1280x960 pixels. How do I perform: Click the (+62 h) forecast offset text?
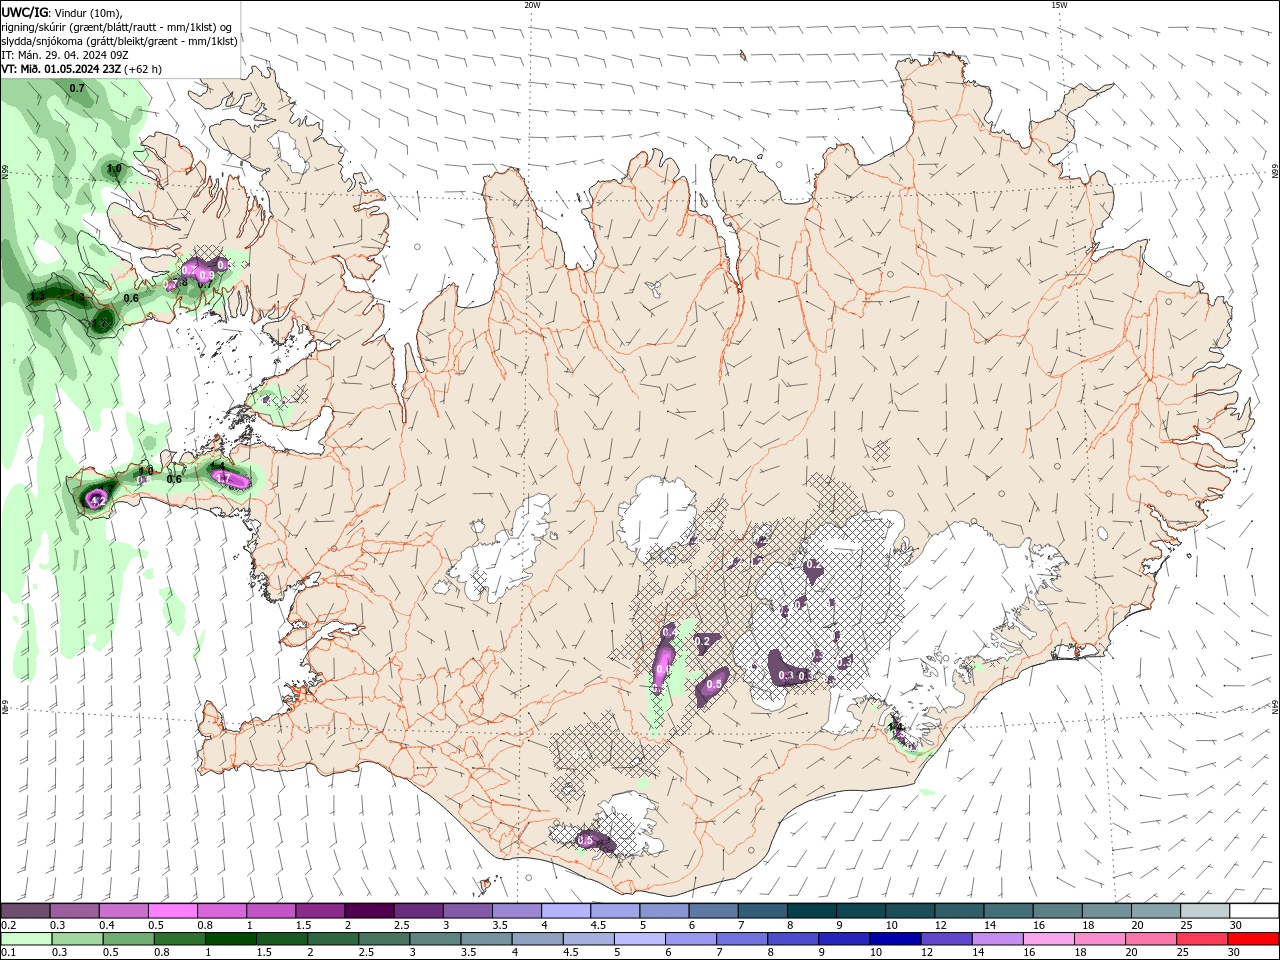143,69
